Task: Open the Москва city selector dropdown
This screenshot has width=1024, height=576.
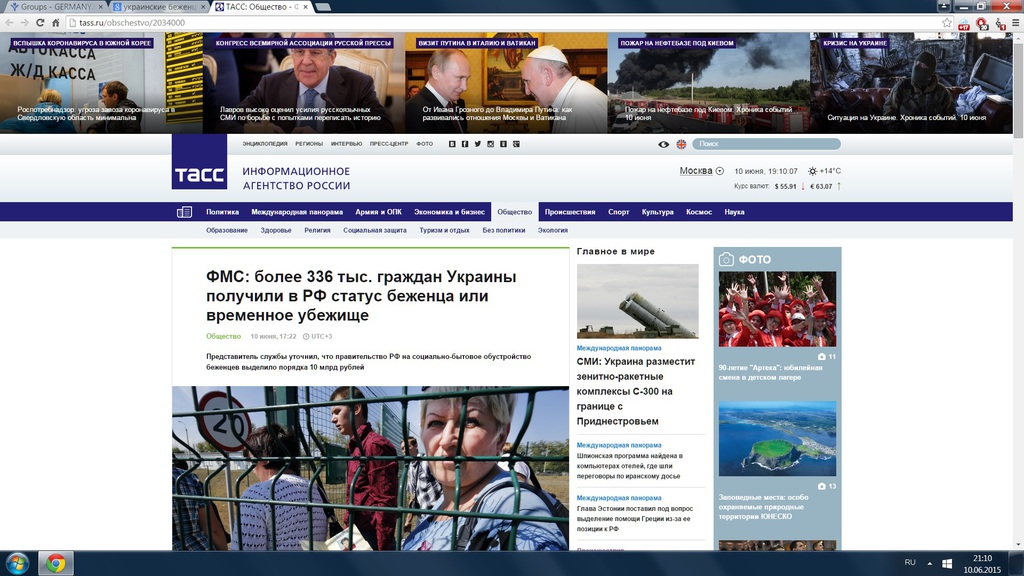Action: pos(701,171)
